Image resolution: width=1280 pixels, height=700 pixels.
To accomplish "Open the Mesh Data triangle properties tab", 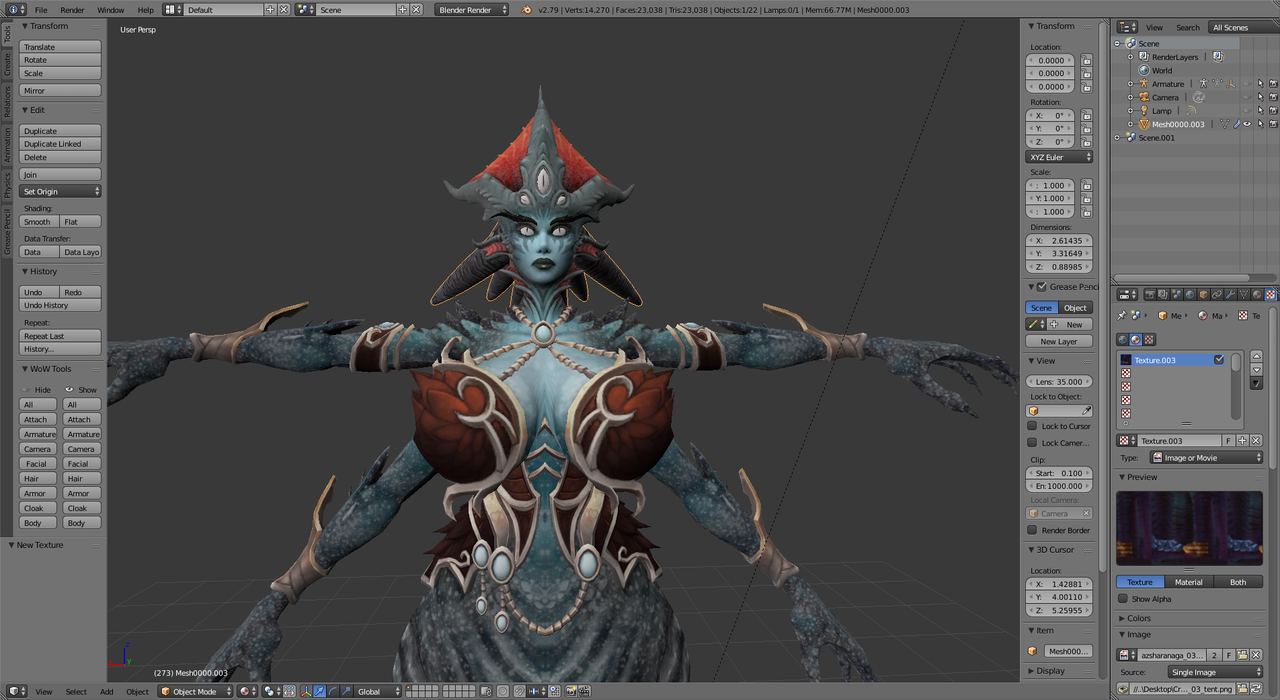I will pyautogui.click(x=1244, y=294).
